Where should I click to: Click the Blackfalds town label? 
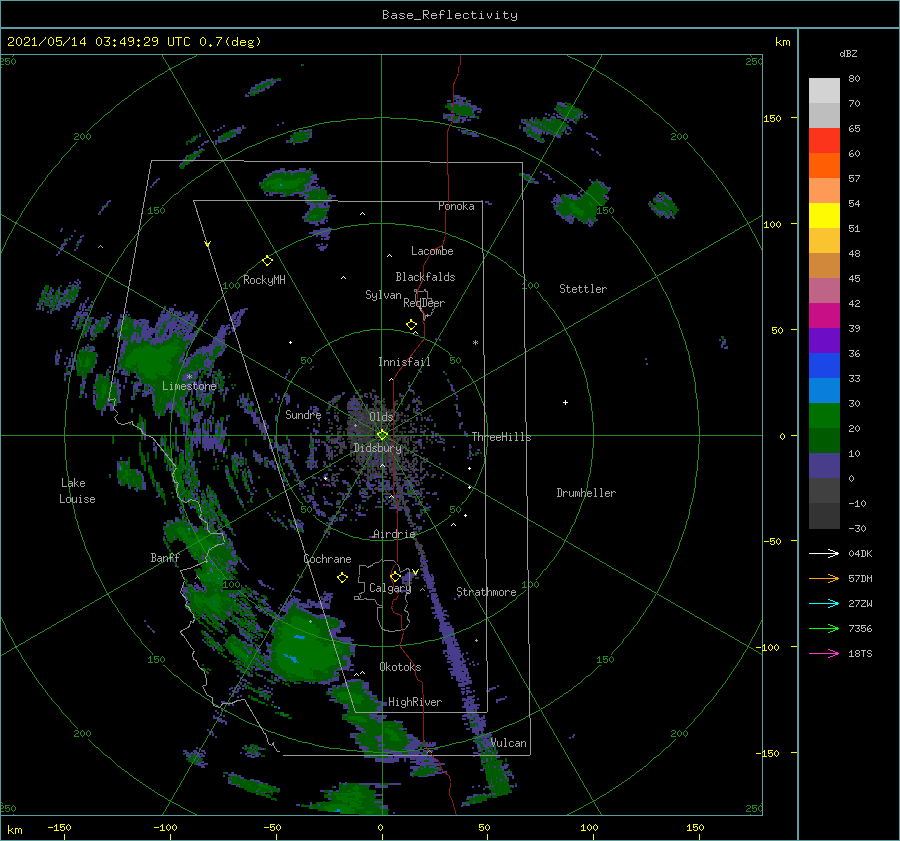click(x=425, y=277)
